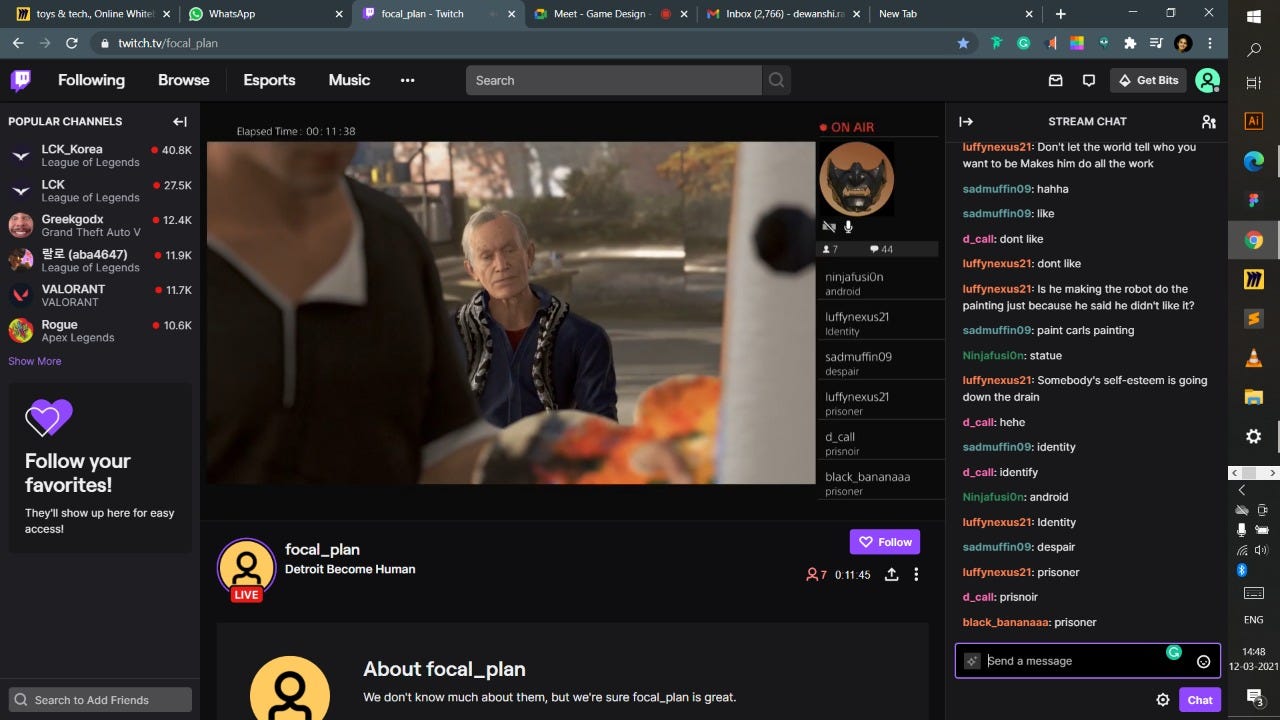The height and width of the screenshot is (720, 1280).
Task: Click the focal_plan channel name
Action: (322, 549)
